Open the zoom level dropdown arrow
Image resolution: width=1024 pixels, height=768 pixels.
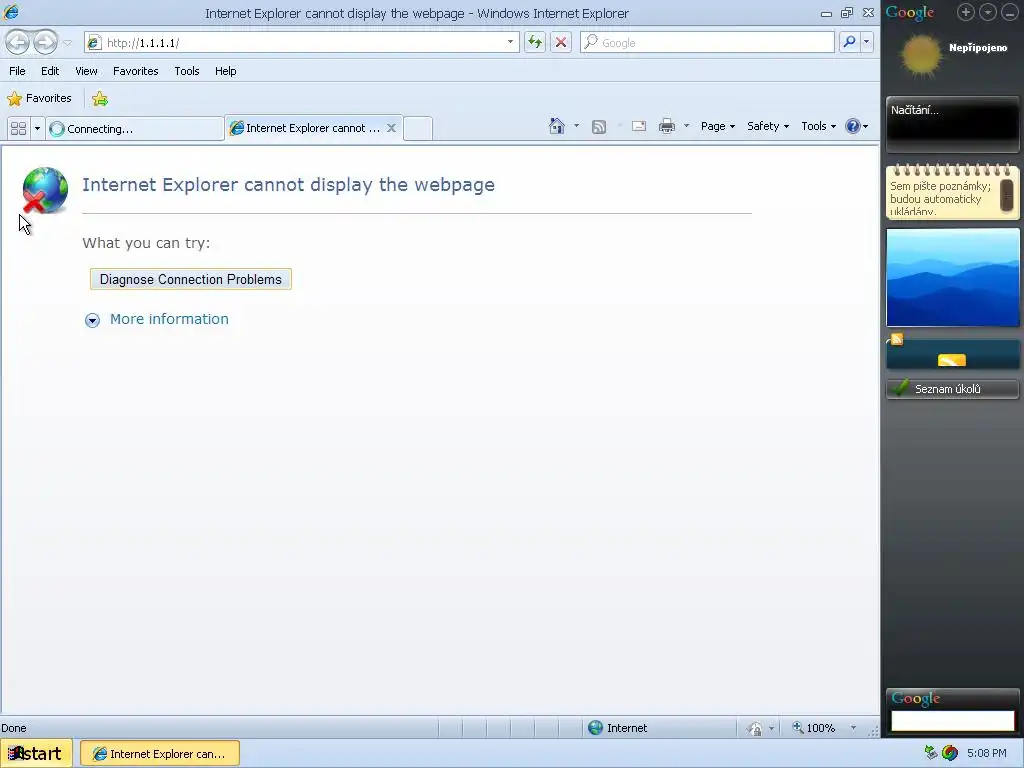853,728
